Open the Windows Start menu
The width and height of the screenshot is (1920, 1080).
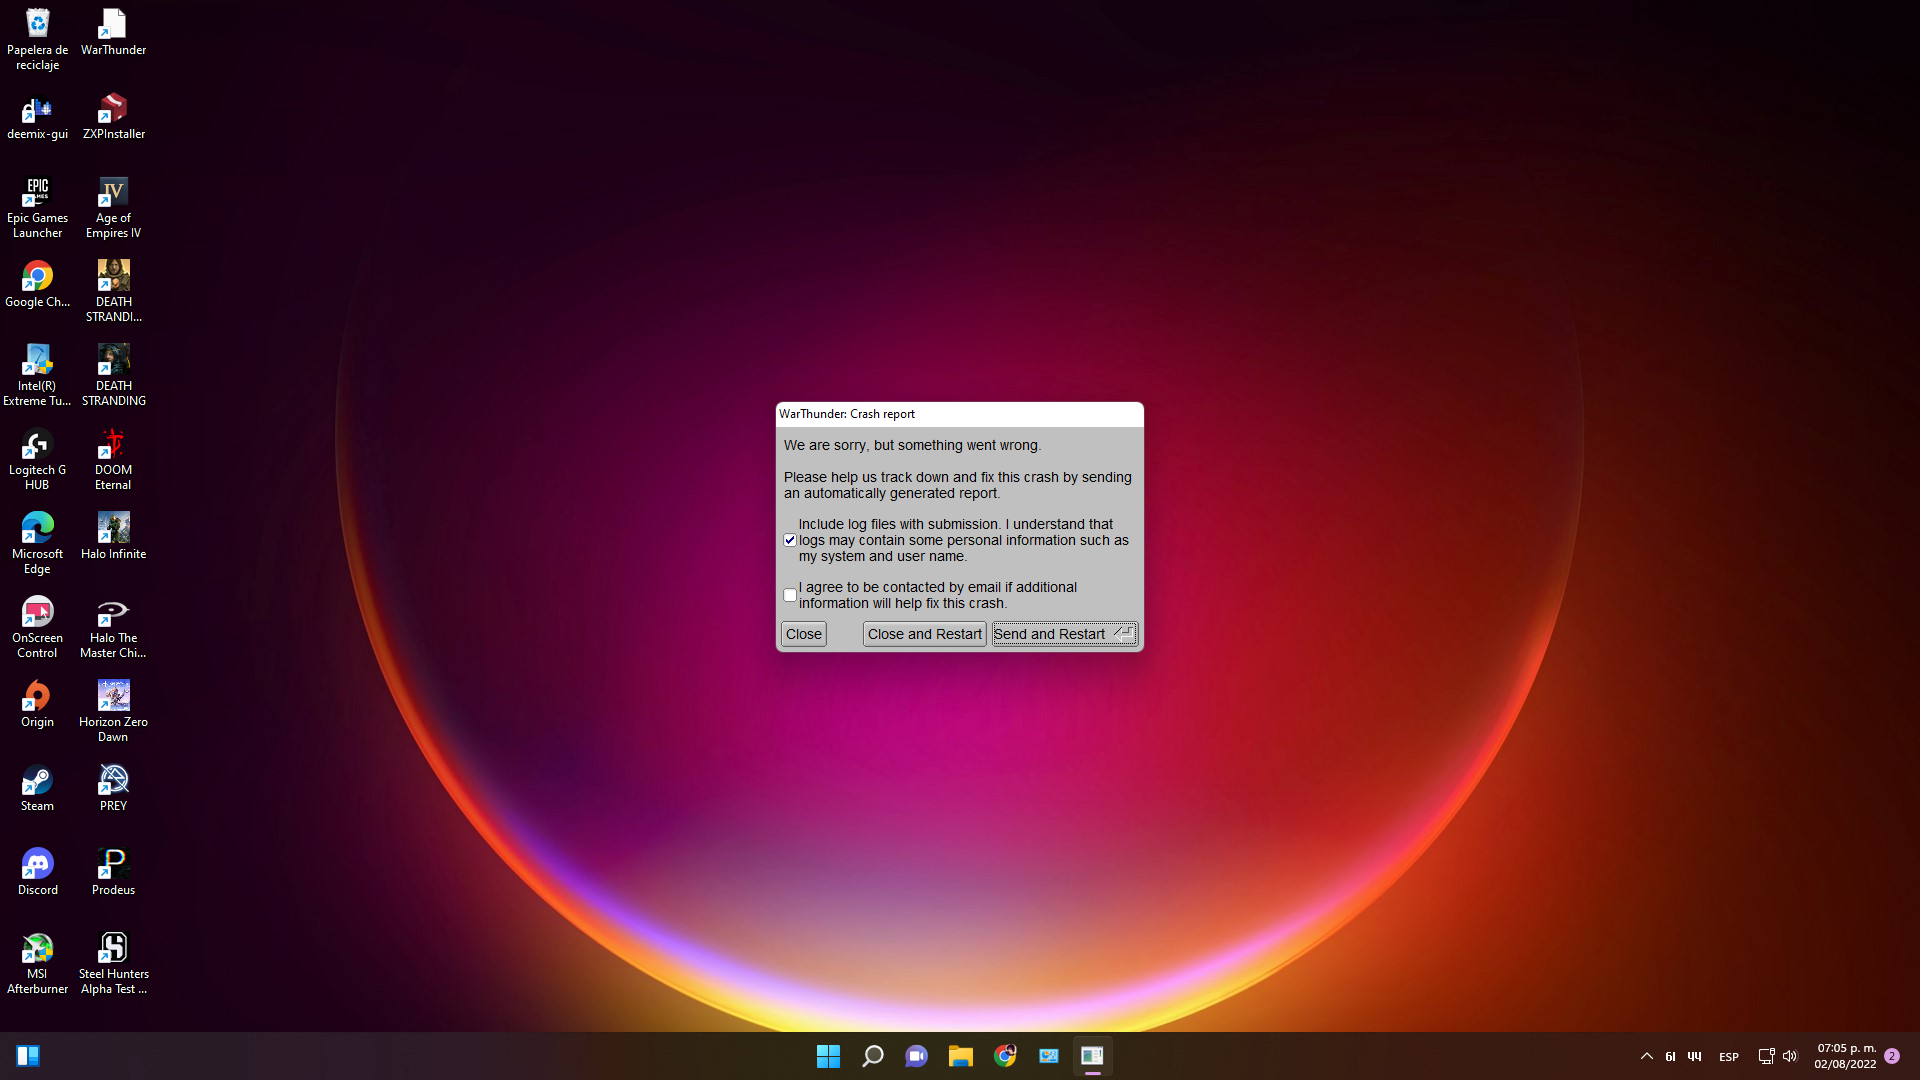click(828, 1056)
